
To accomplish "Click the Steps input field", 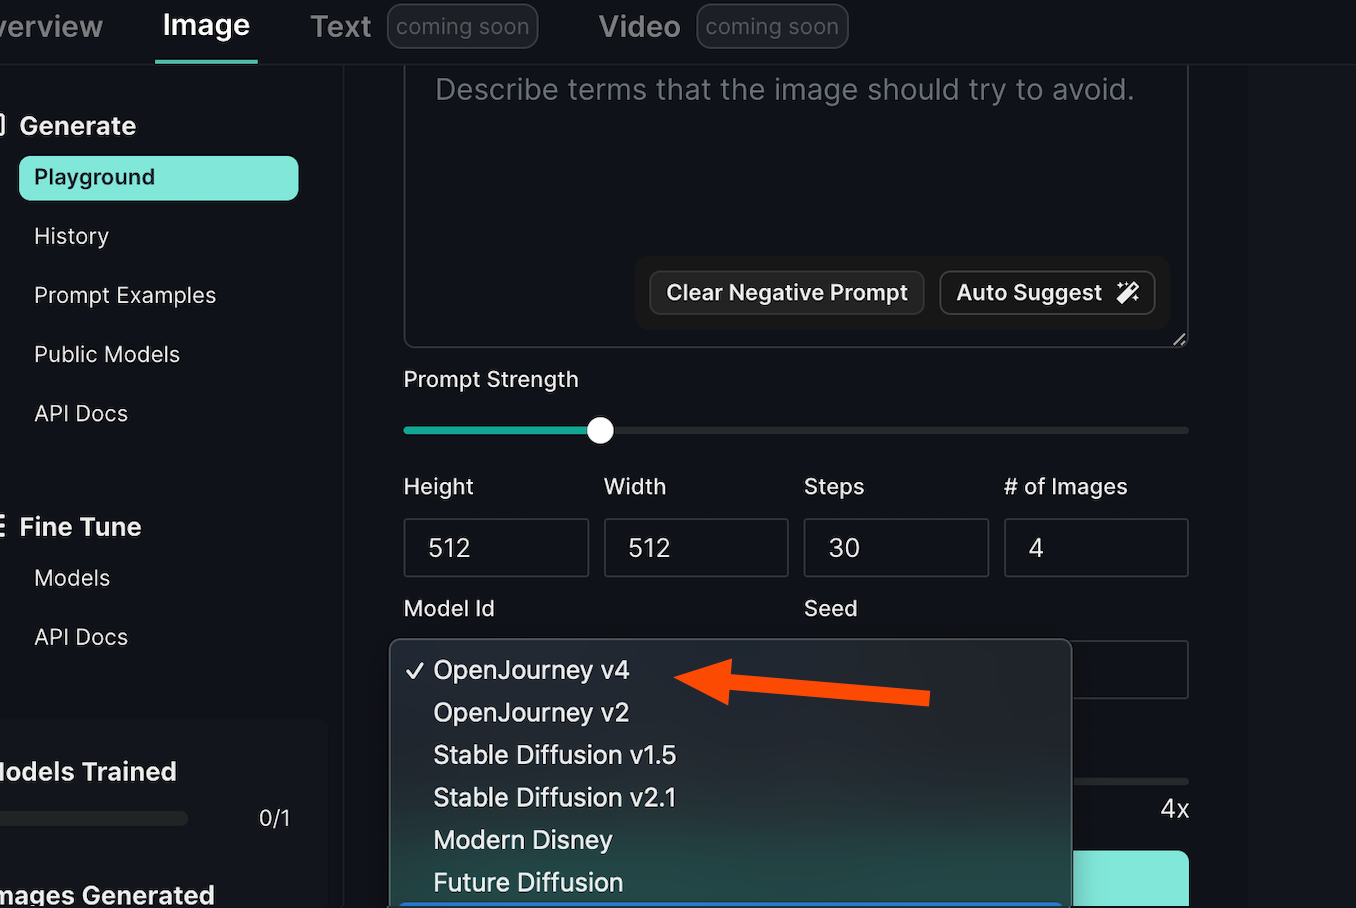I will 896,548.
